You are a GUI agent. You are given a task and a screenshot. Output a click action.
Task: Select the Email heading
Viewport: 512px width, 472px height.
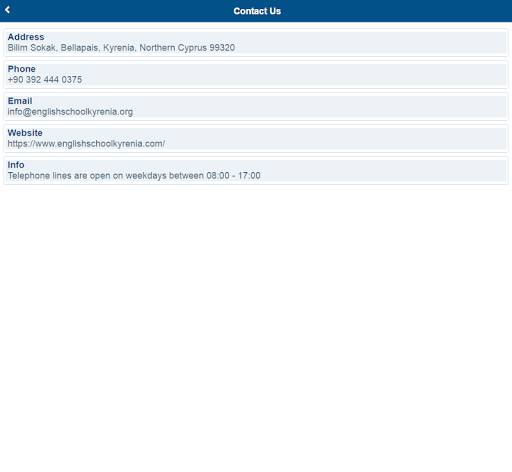click(x=20, y=101)
